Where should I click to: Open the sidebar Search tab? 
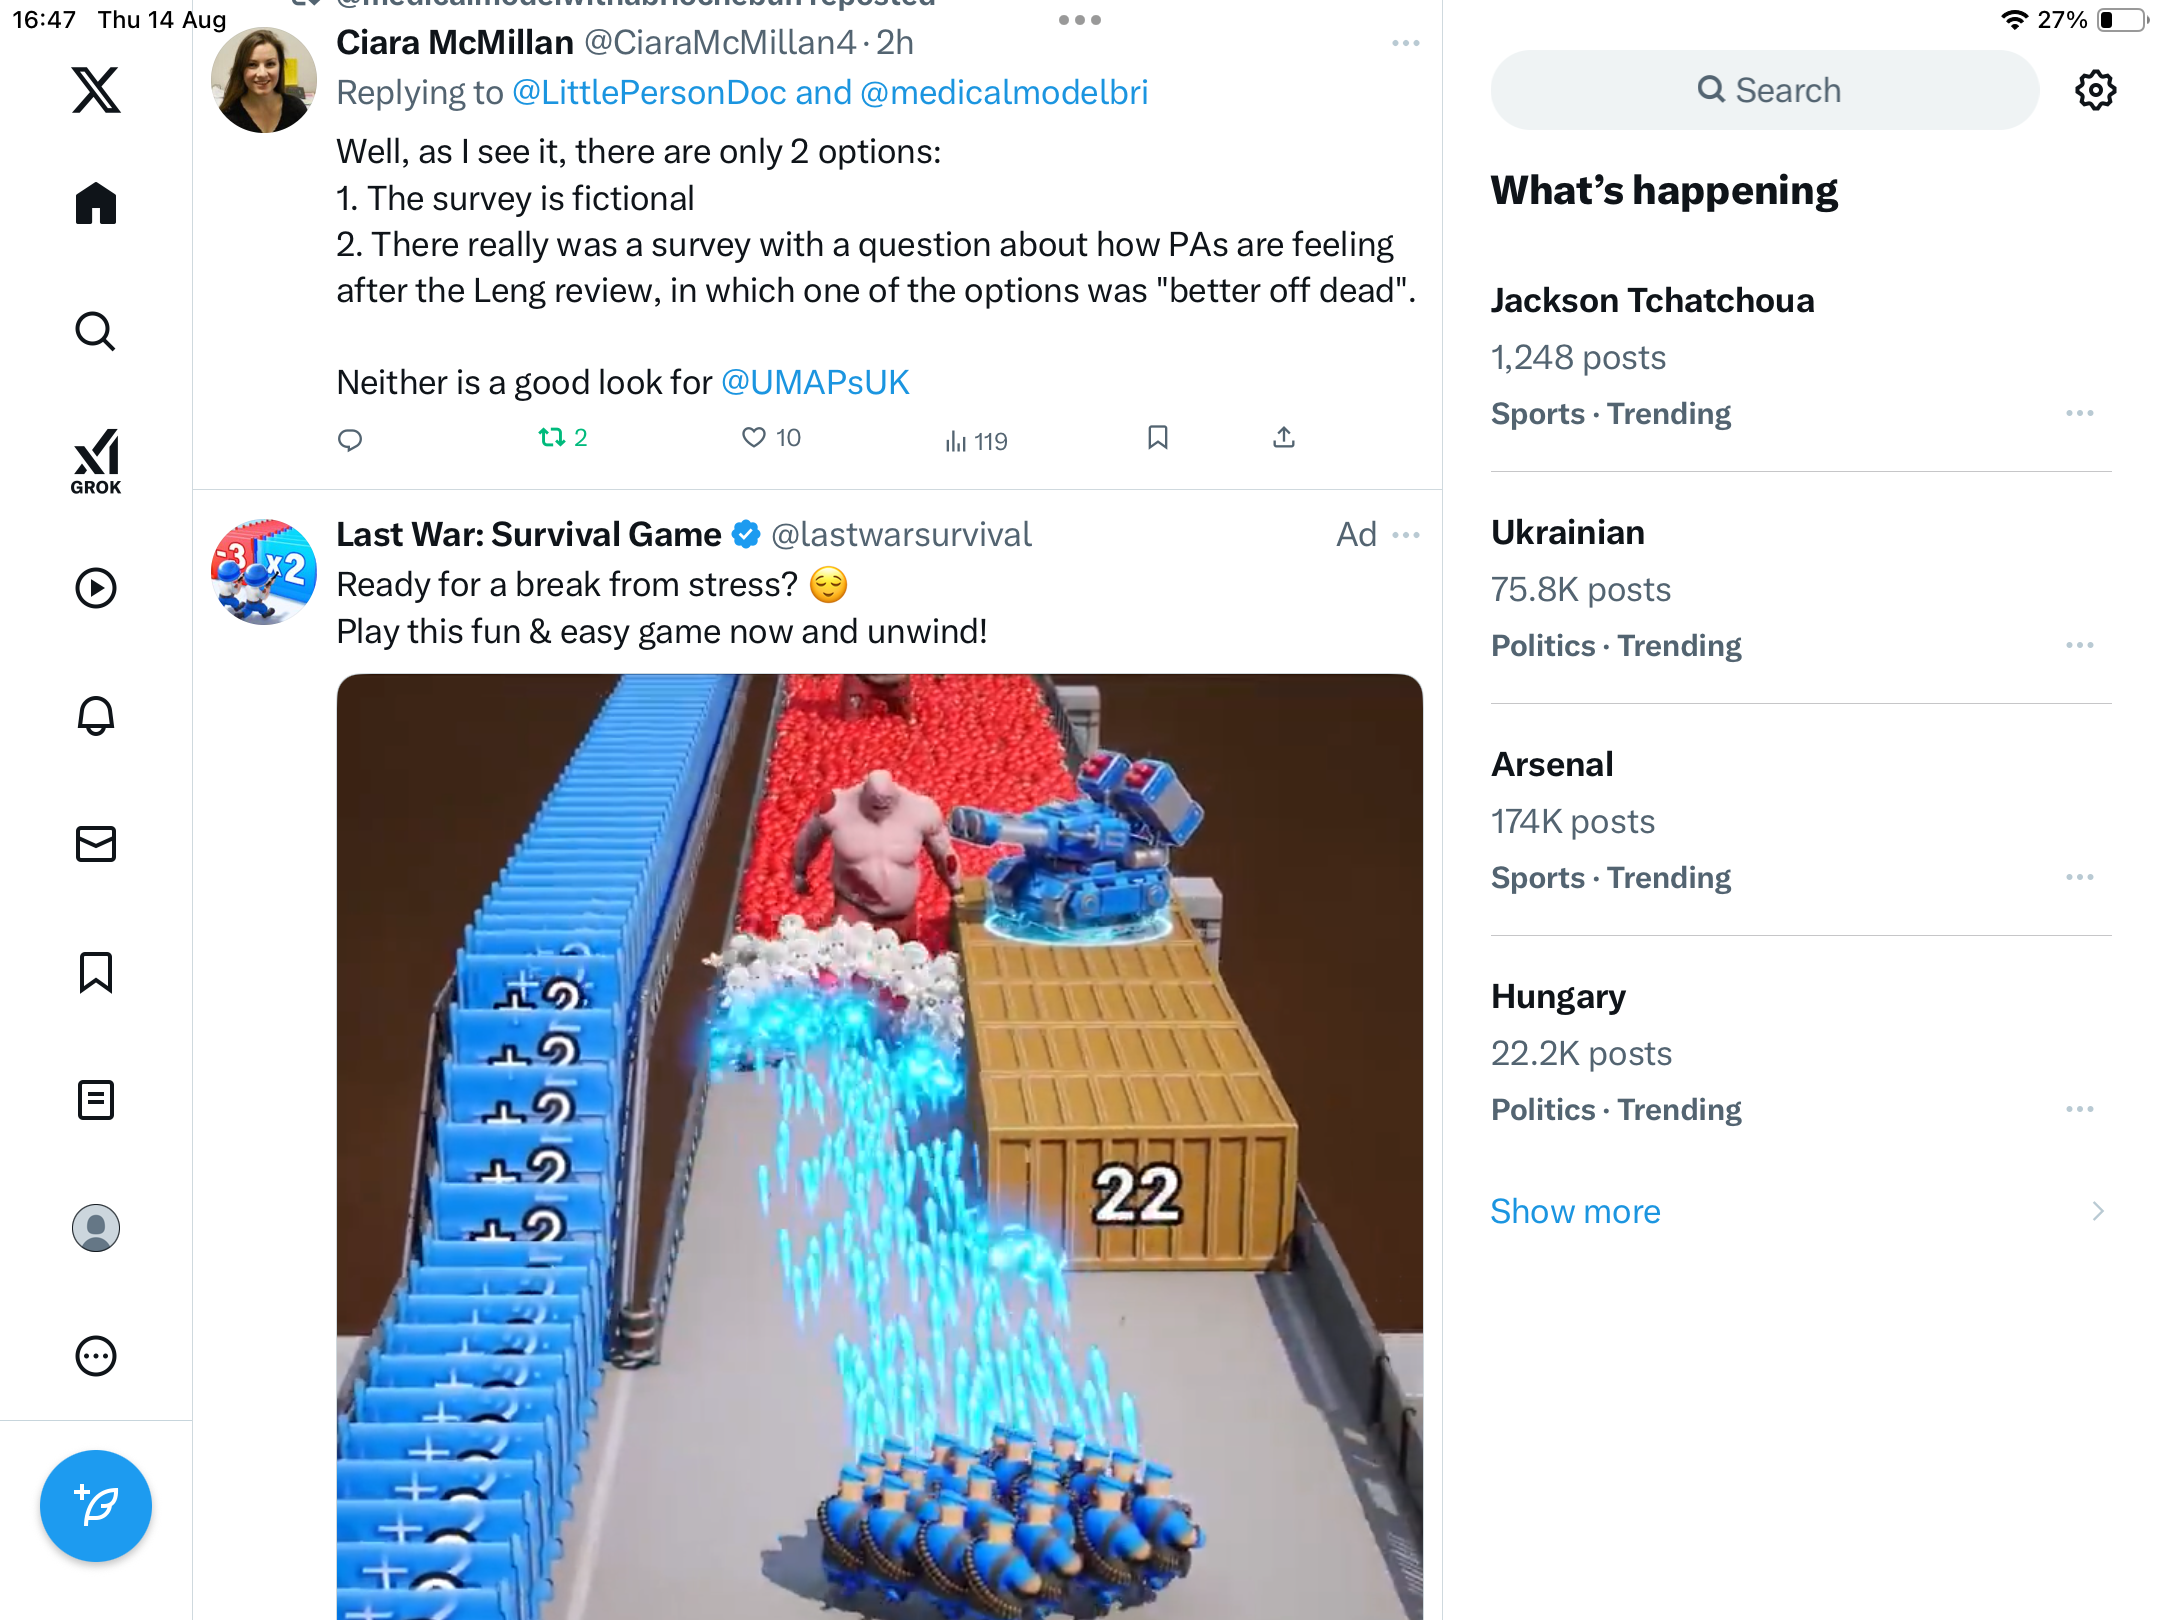[x=96, y=331]
